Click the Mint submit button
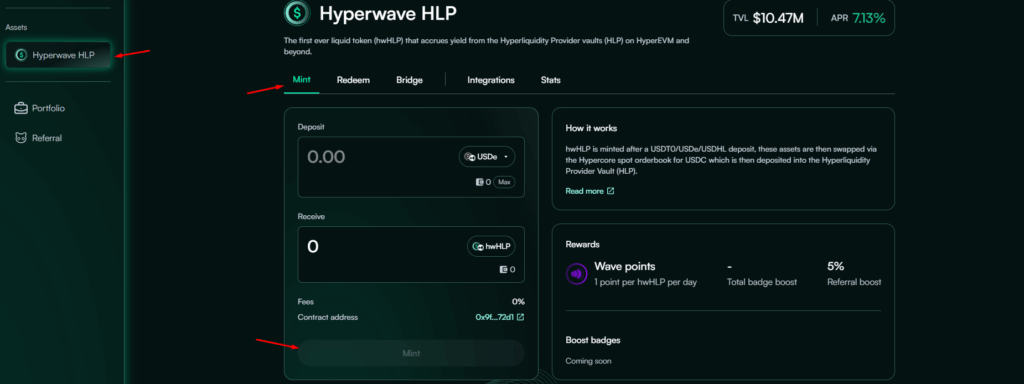1024x384 pixels. [411, 353]
